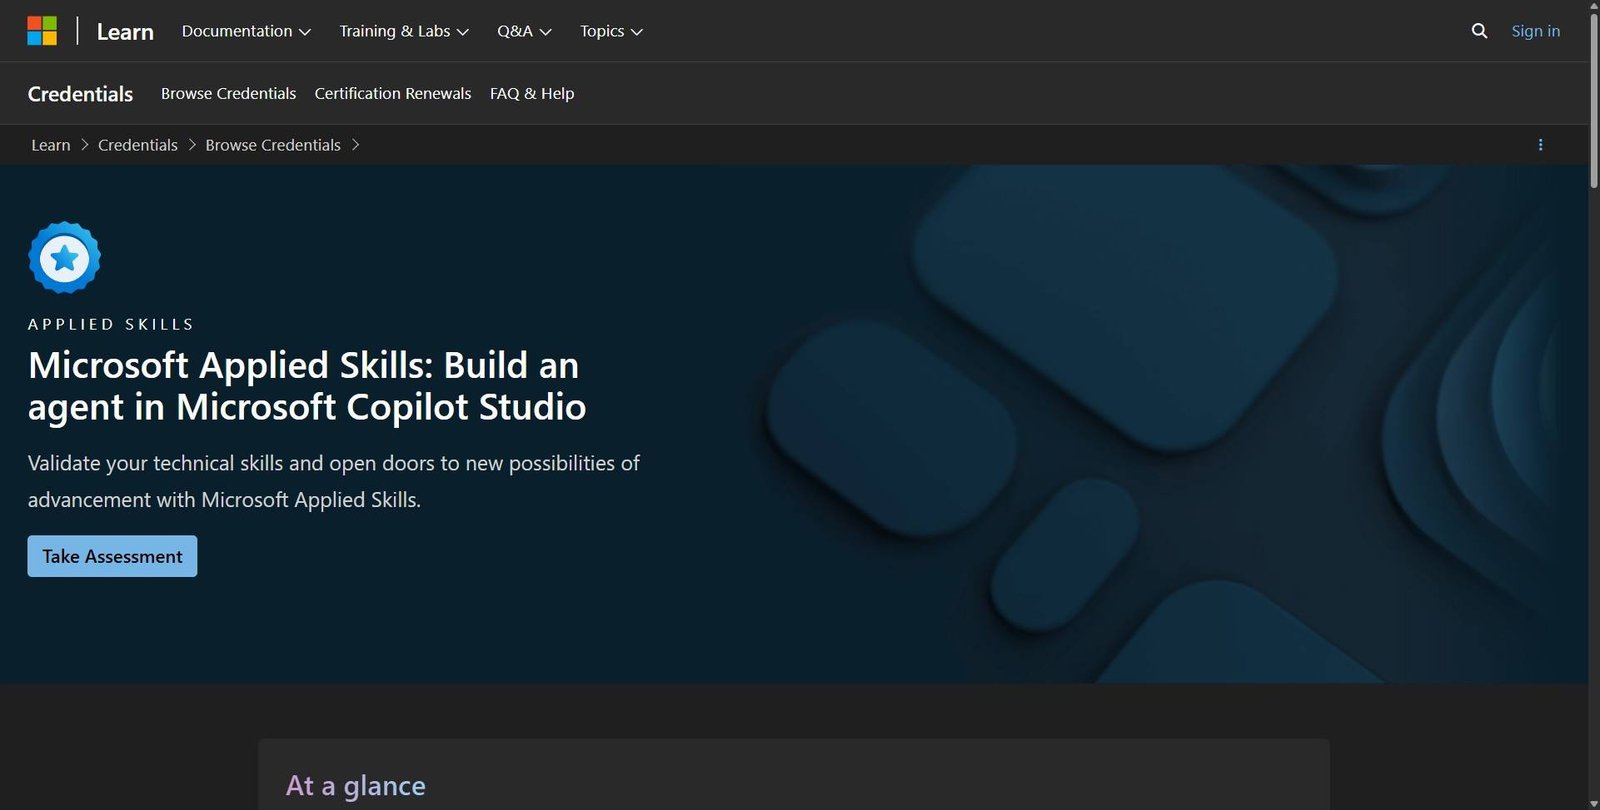
Task: Click the 'APPLIED SKILLS' label text
Action: click(111, 324)
